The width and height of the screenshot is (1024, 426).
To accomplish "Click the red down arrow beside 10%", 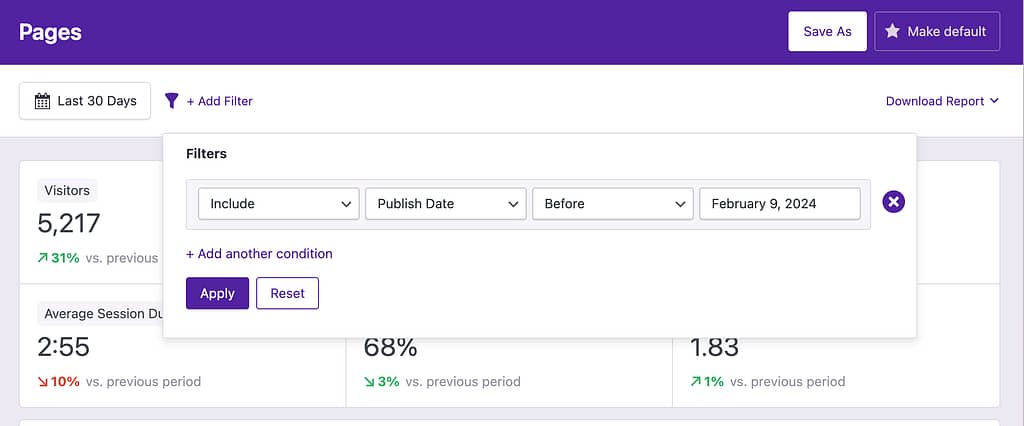I will [42, 382].
